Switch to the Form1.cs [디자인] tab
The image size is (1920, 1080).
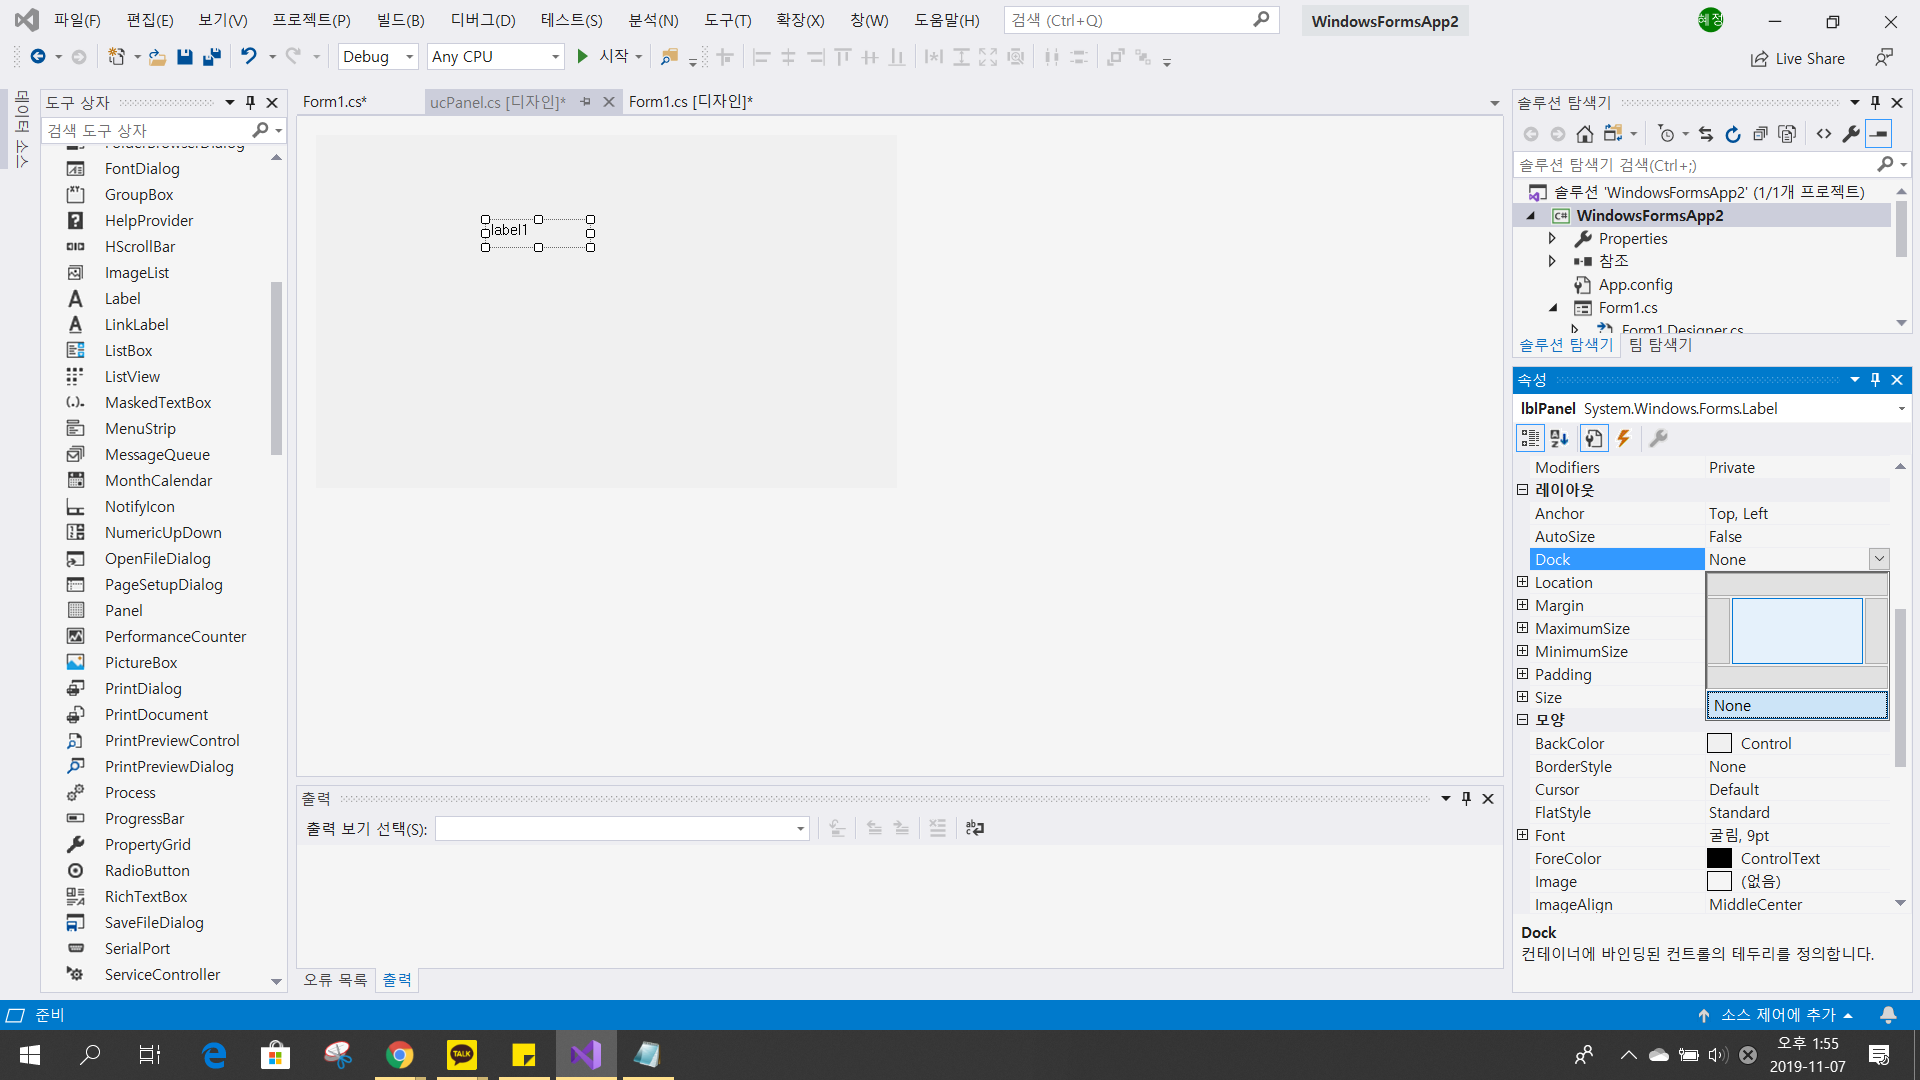690,102
